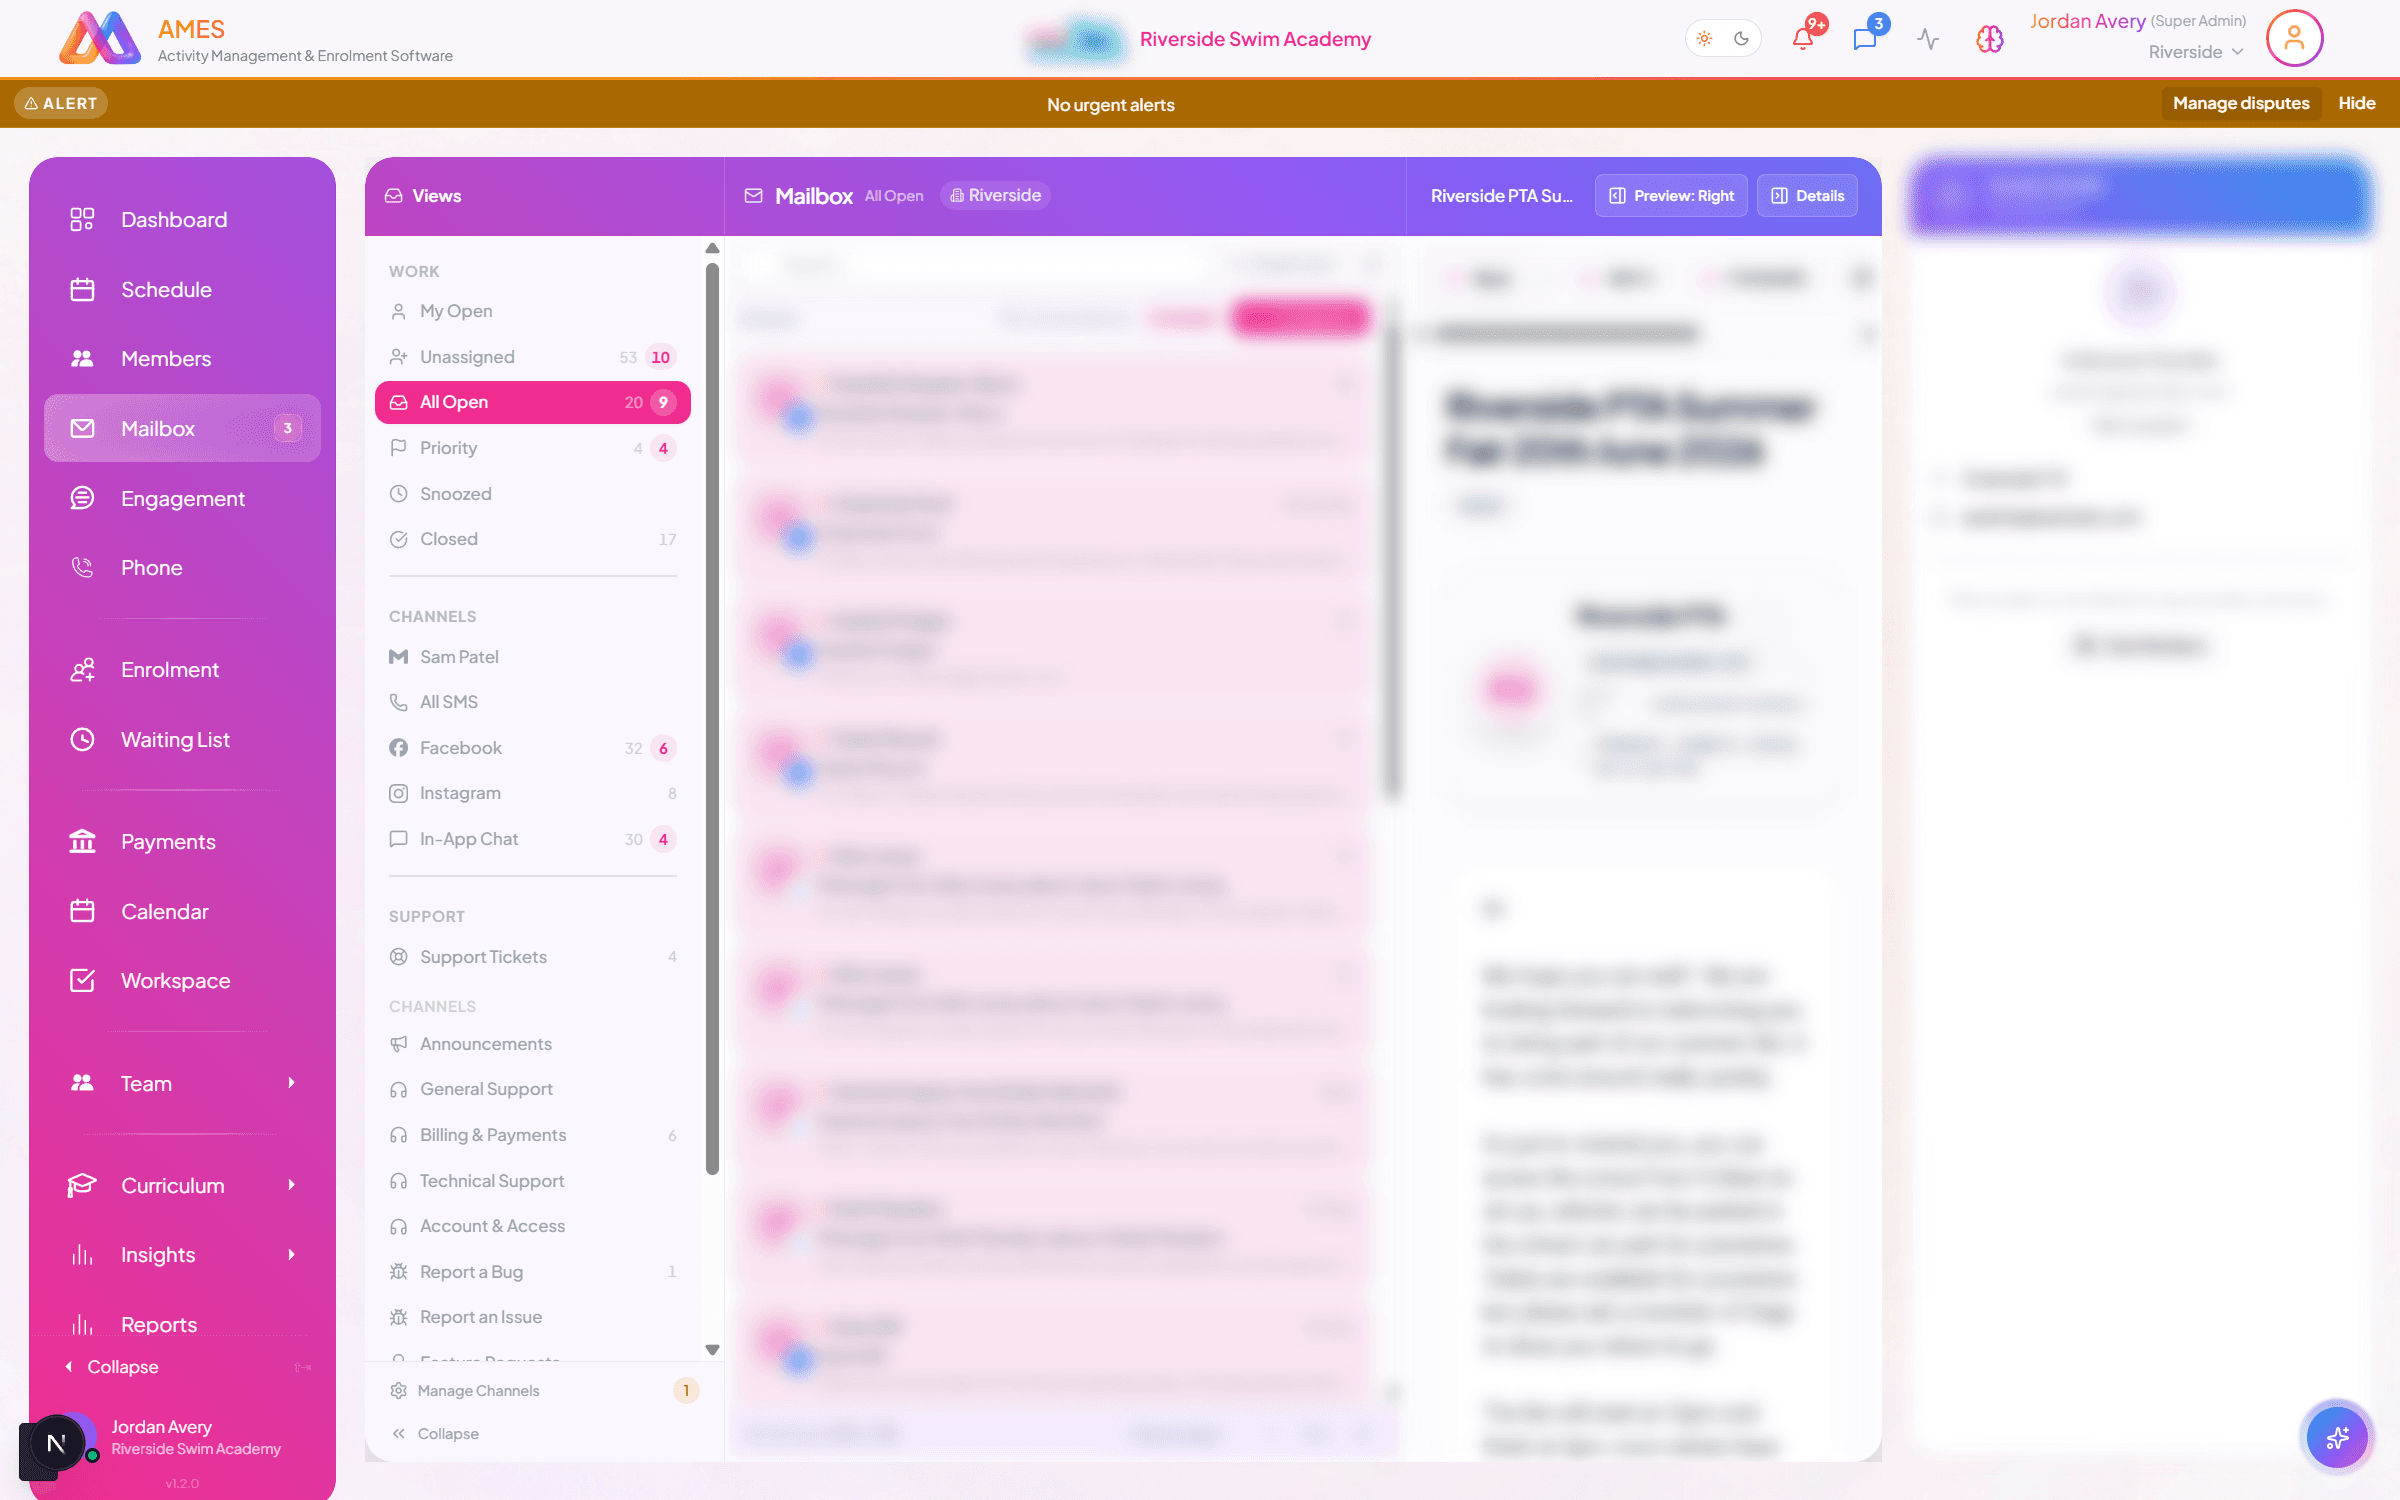Expand the Curriculum submenu arrow
The width and height of the screenshot is (2400, 1500).
291,1185
